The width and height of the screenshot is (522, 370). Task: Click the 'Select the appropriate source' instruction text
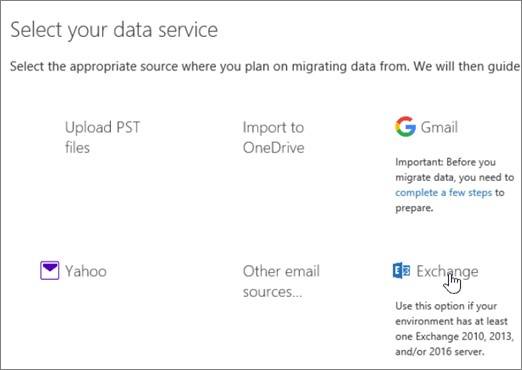tap(265, 66)
